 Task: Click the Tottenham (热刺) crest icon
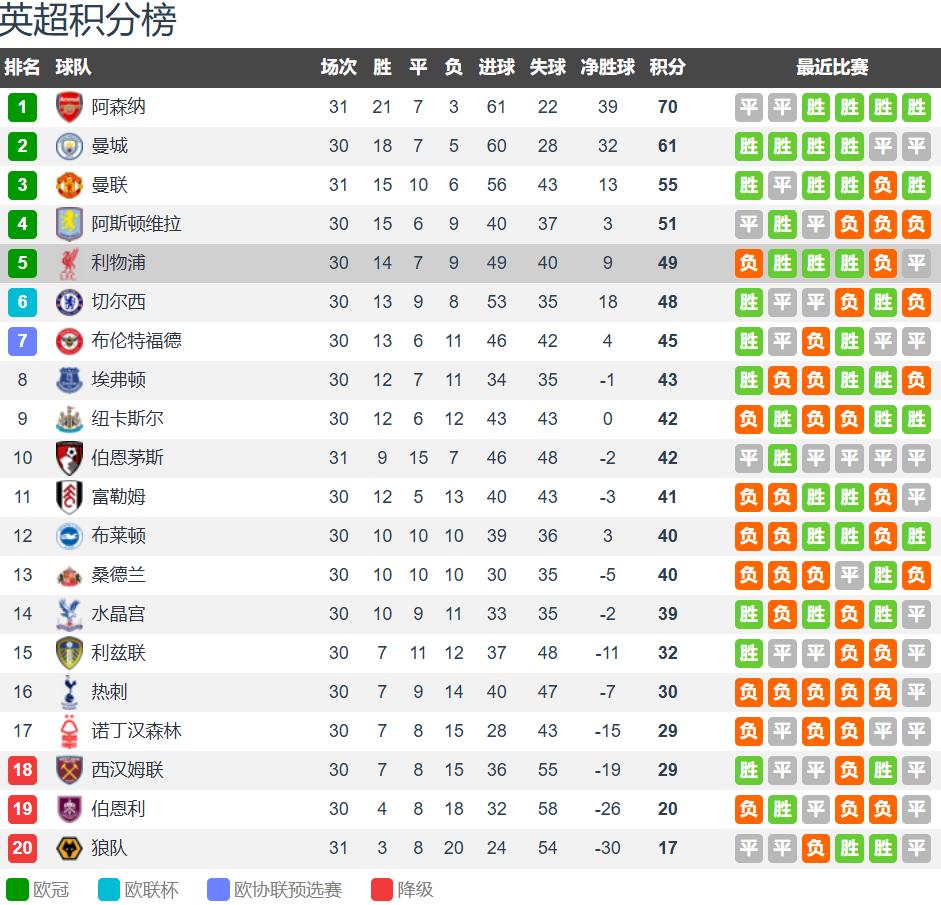point(69,692)
